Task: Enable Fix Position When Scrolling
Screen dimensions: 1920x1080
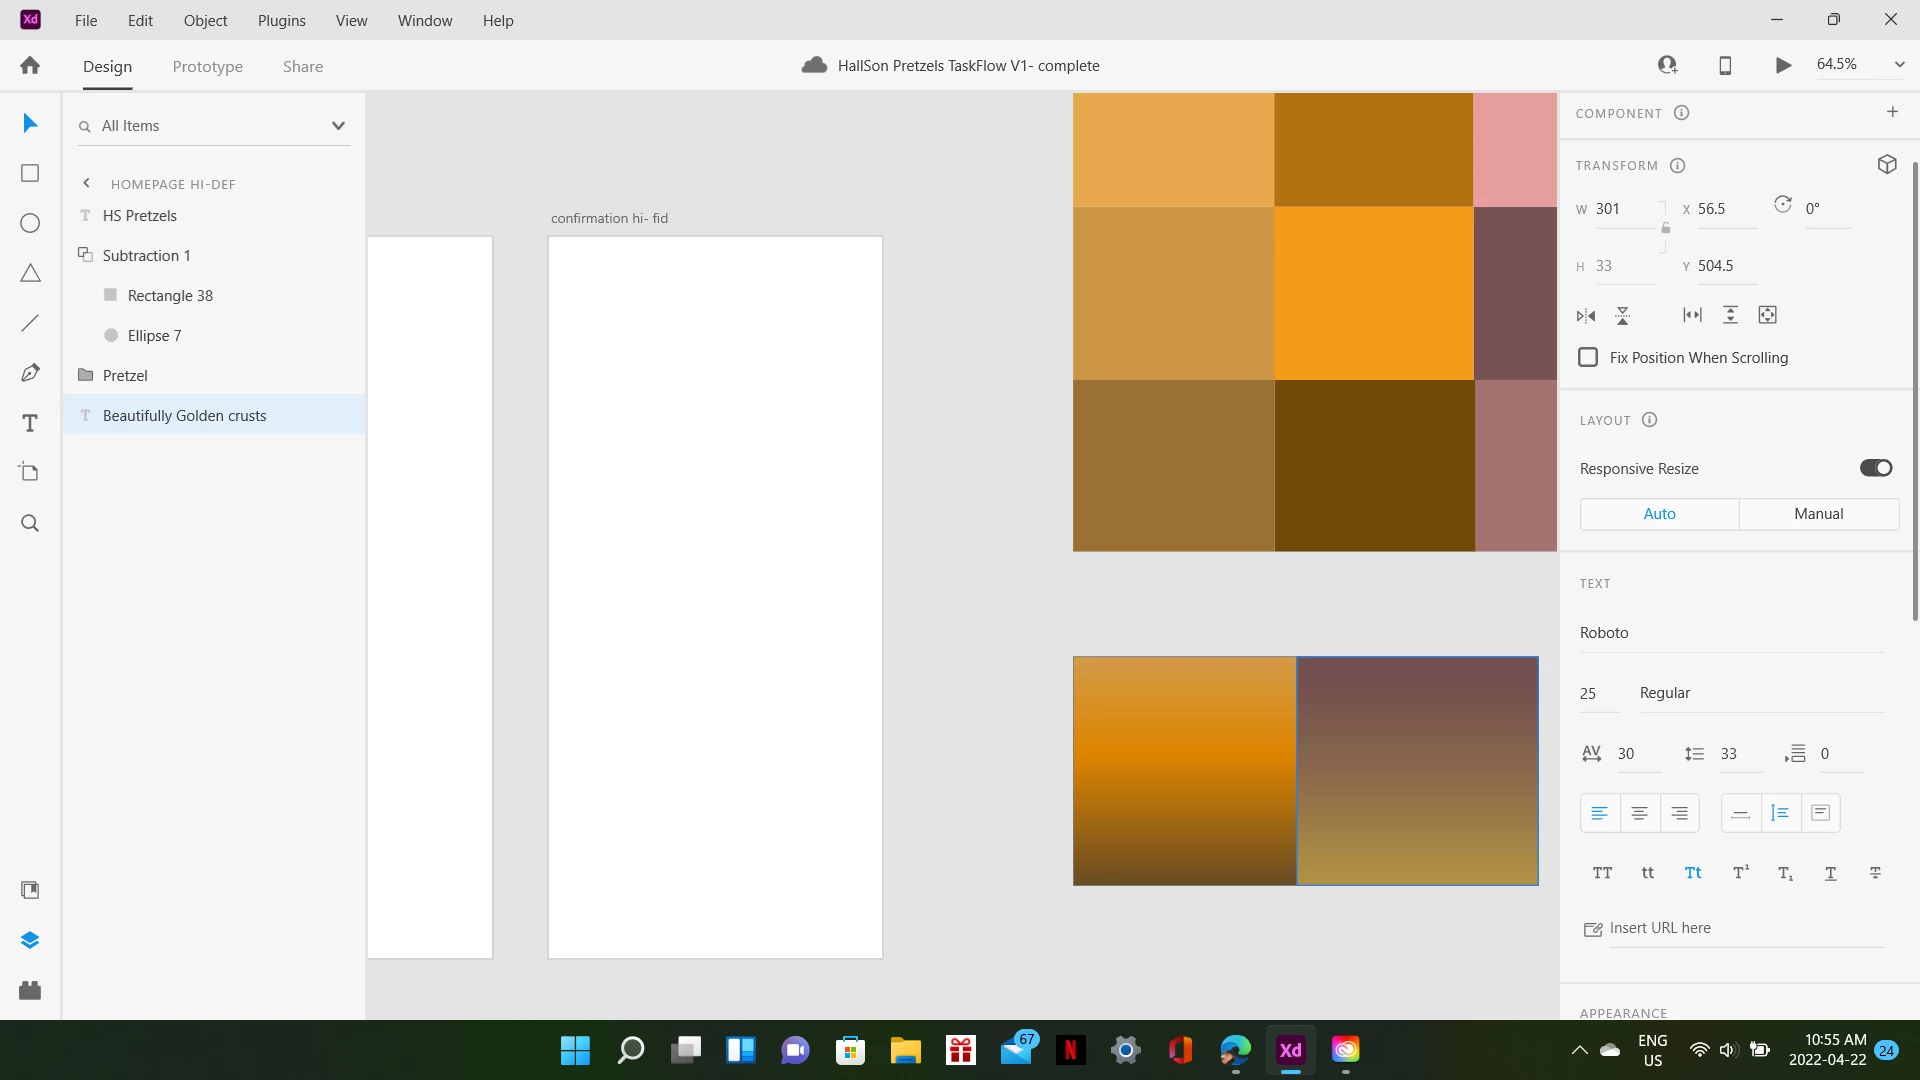Action: pos(1588,358)
